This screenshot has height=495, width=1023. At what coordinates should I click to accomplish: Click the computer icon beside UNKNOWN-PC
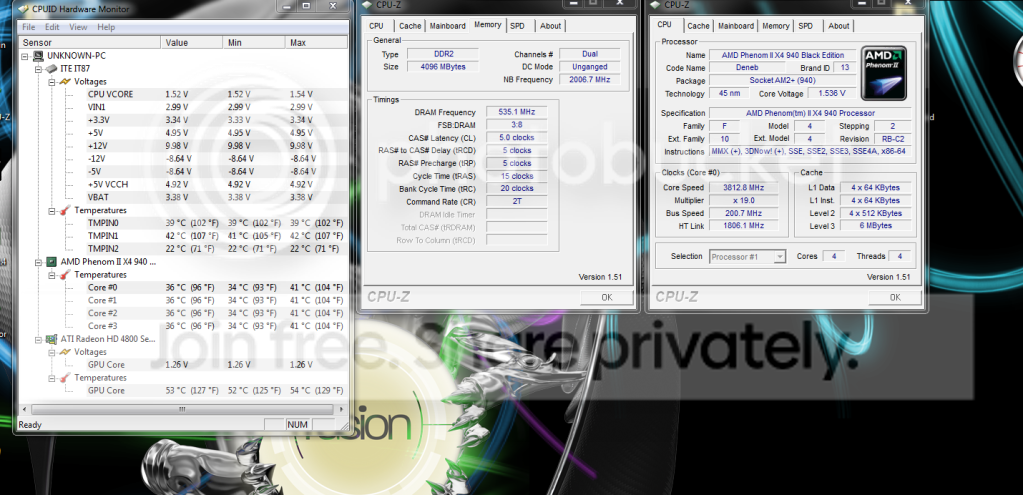click(x=38, y=56)
